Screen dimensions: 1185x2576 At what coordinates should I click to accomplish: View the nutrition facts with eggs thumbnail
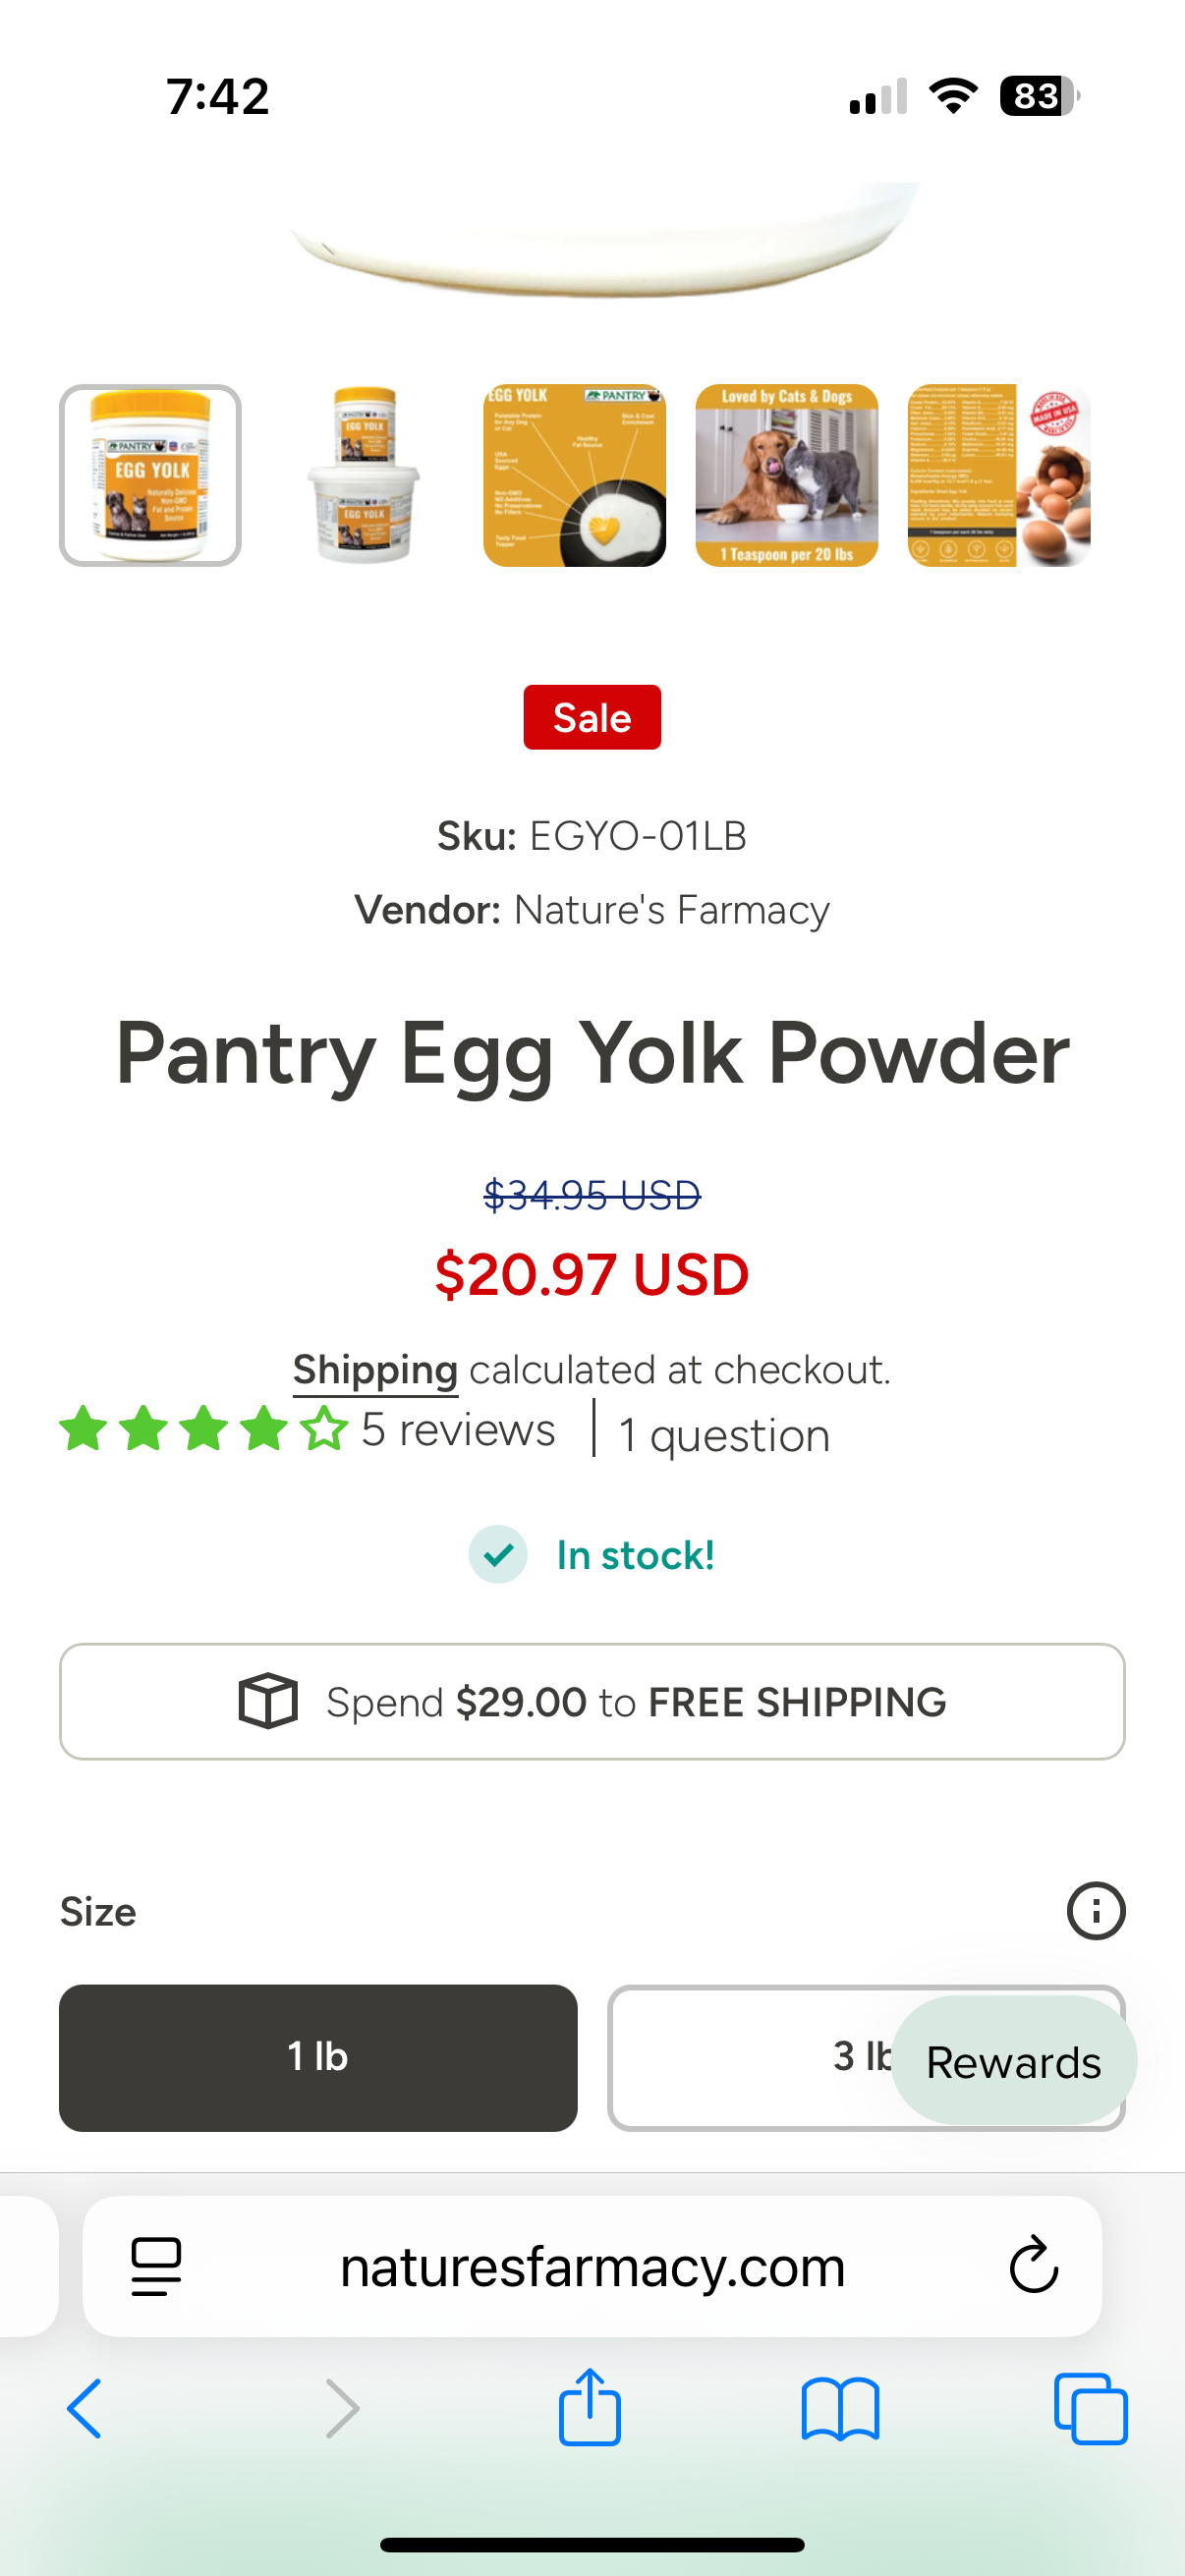point(999,475)
